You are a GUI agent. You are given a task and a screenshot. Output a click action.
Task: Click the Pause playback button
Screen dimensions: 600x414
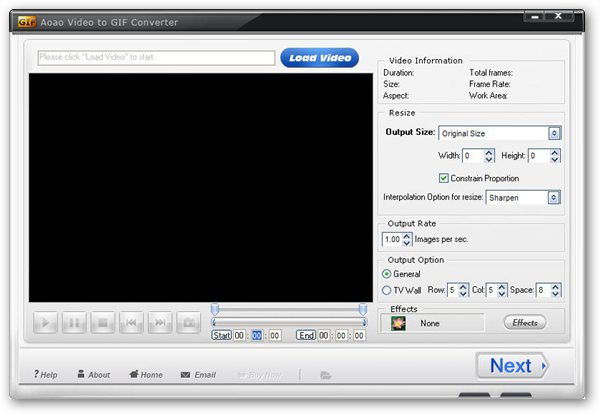(x=74, y=323)
